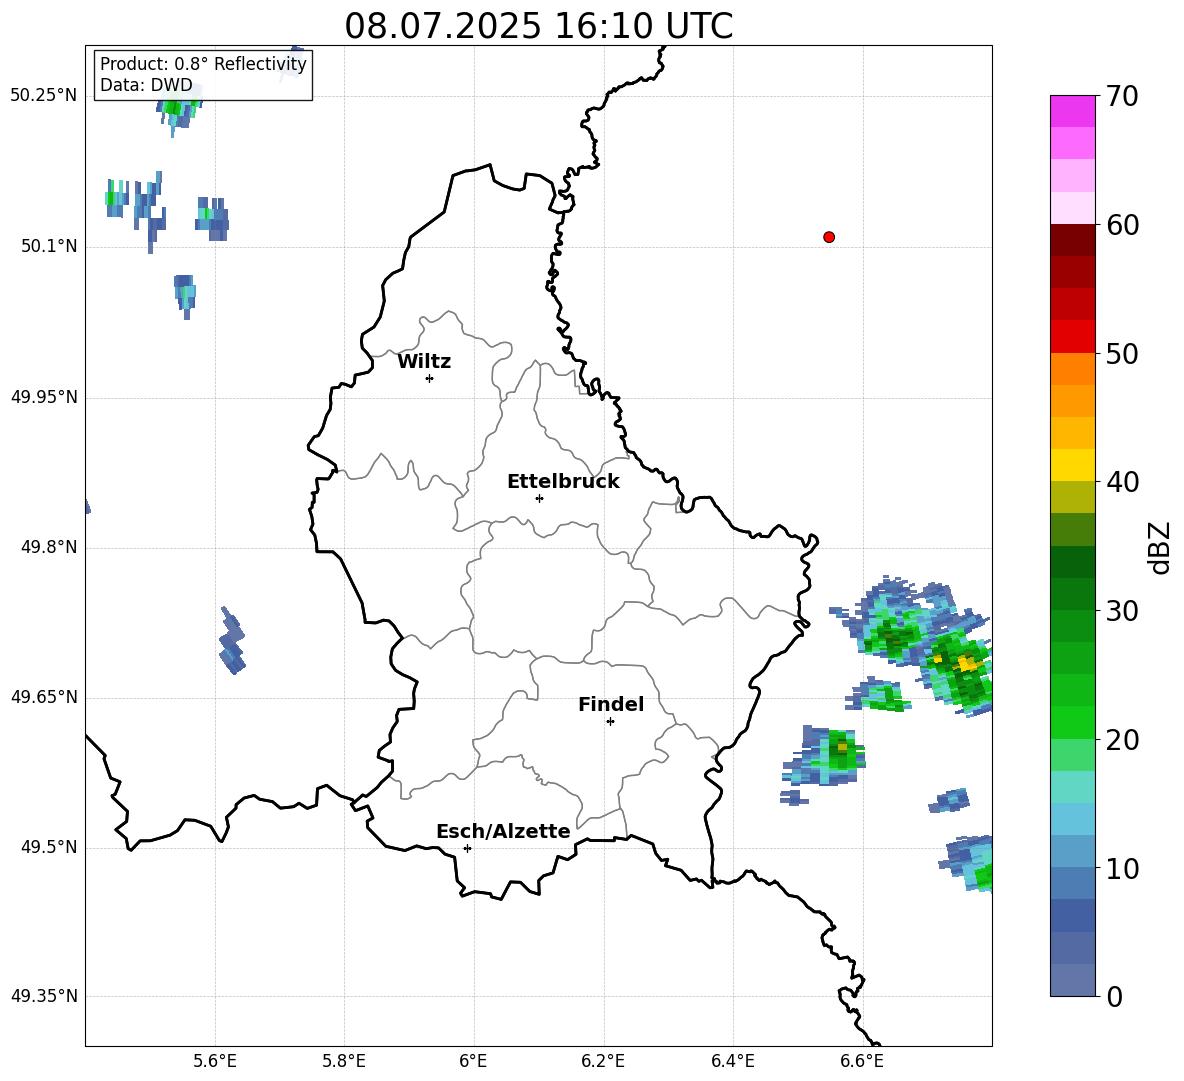Click the 0 tick on colorbar
This screenshot has height=1081, width=1184.
[x=1114, y=996]
